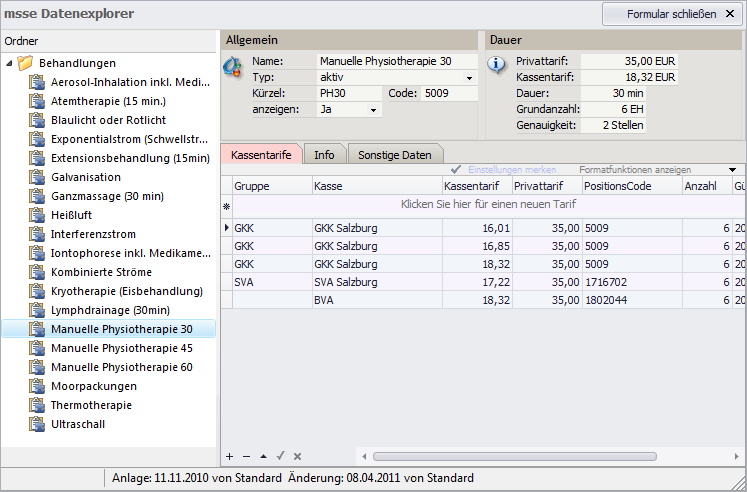The height and width of the screenshot is (492, 747).
Task: Click the Kryotherapie (Eisbehandlung) item icon
Action: pos(37,291)
